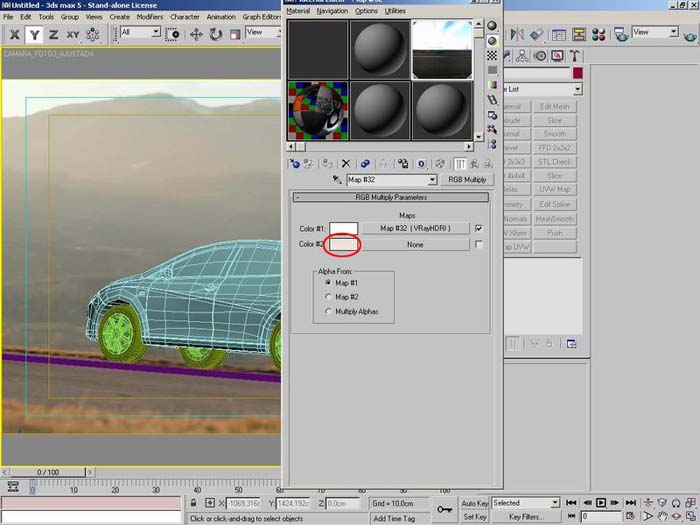This screenshot has width=700, height=525.
Task: Enable the Color #2 map checkbox
Action: pos(479,244)
